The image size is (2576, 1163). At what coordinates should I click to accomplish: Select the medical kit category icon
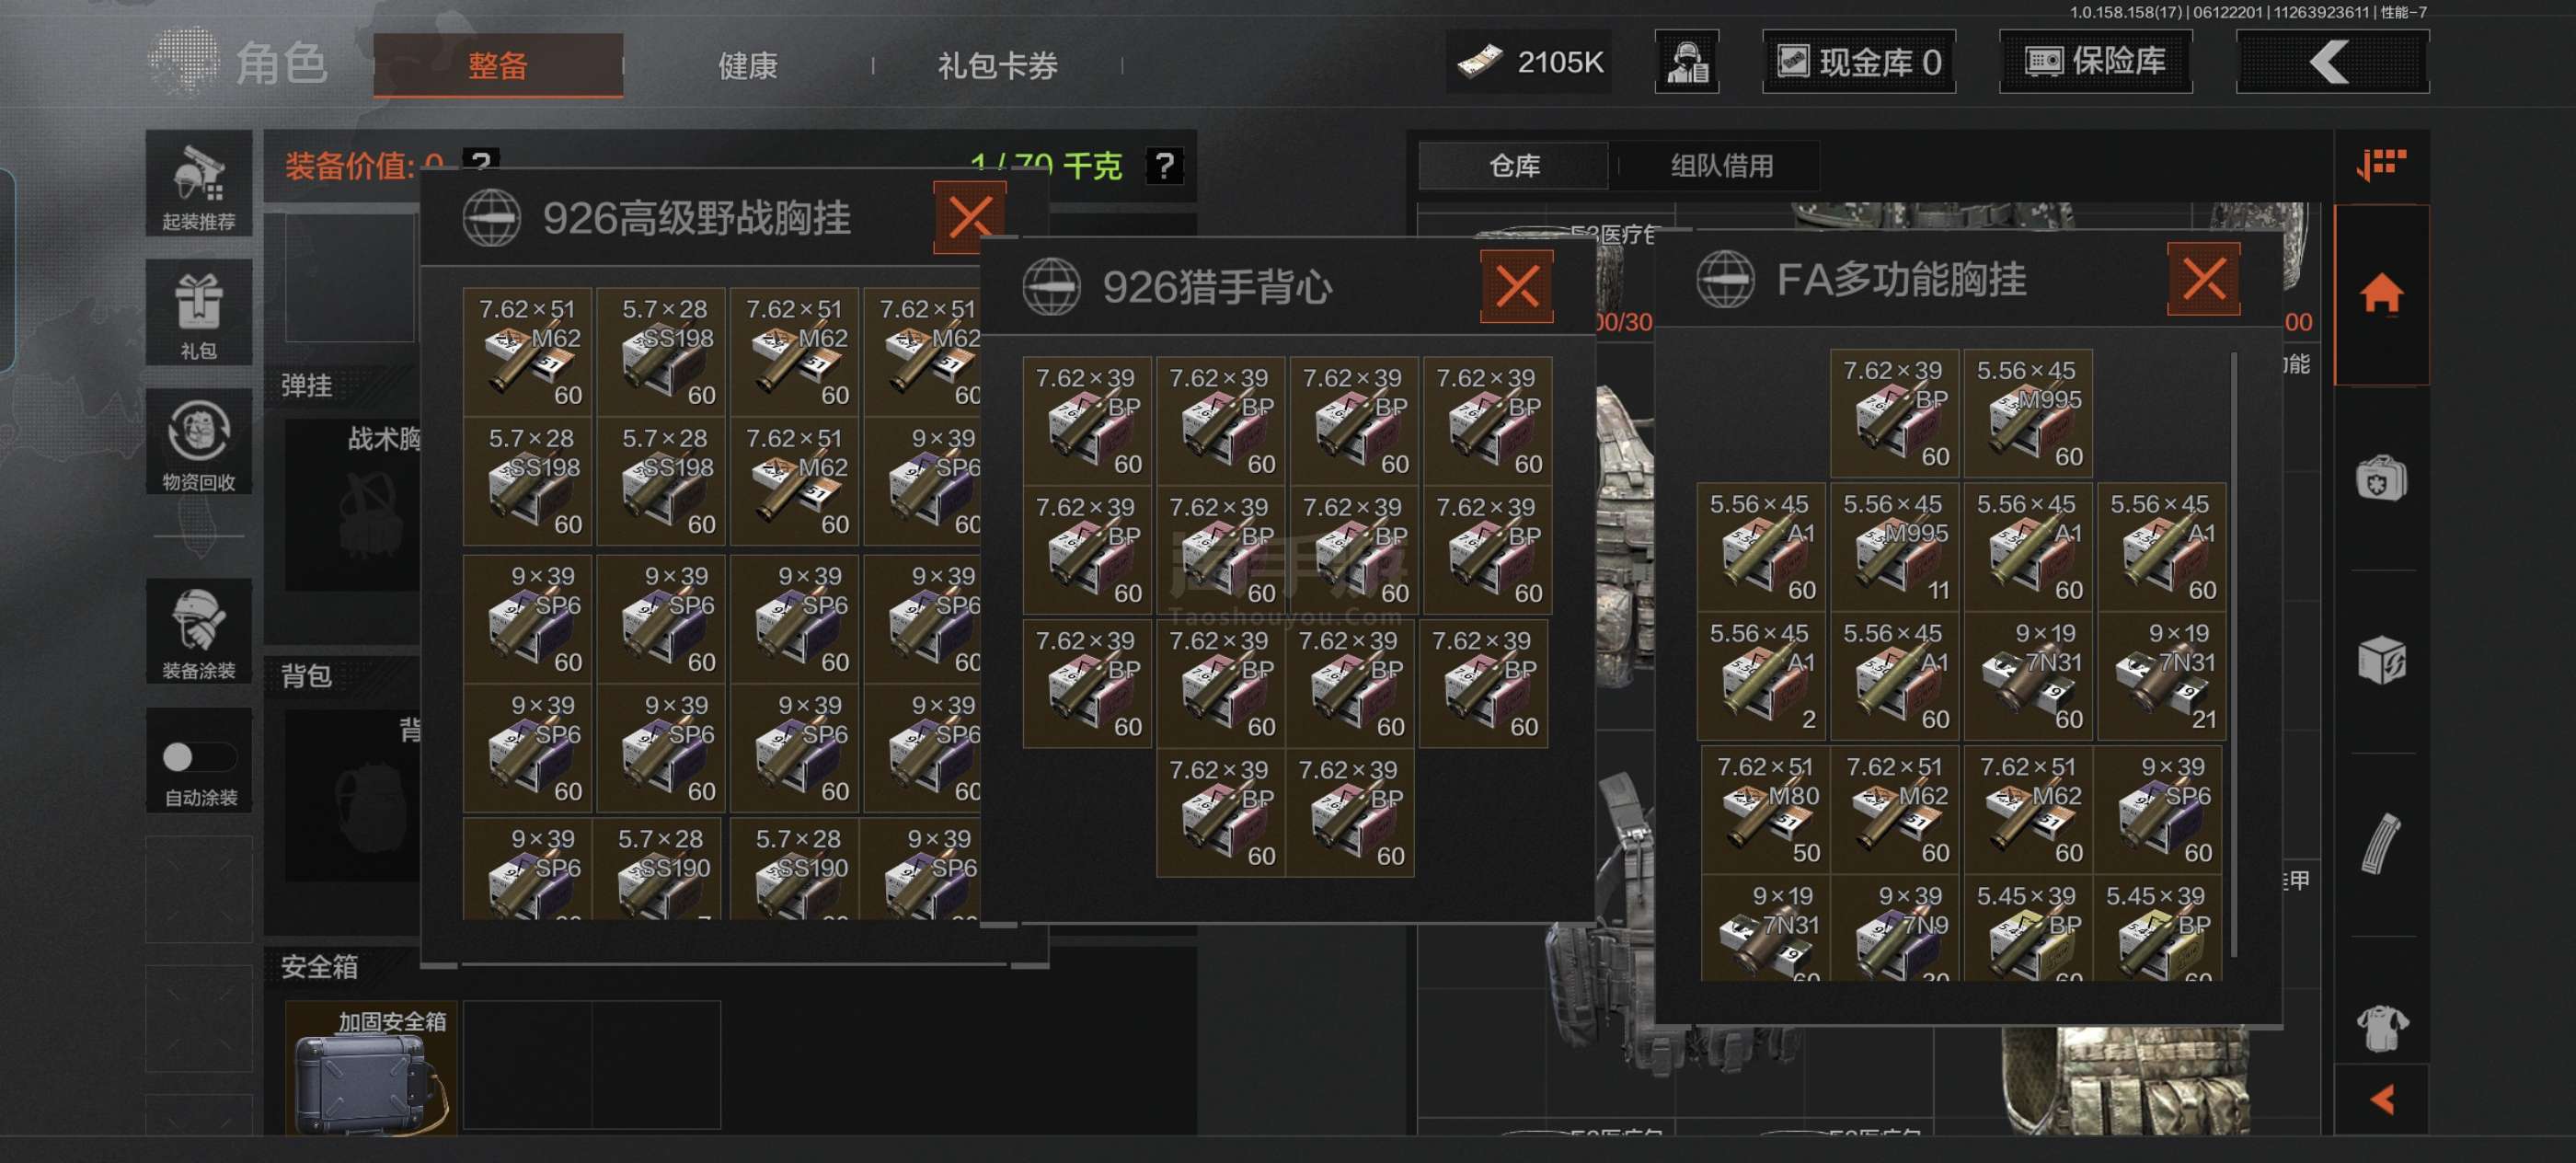pos(2382,480)
